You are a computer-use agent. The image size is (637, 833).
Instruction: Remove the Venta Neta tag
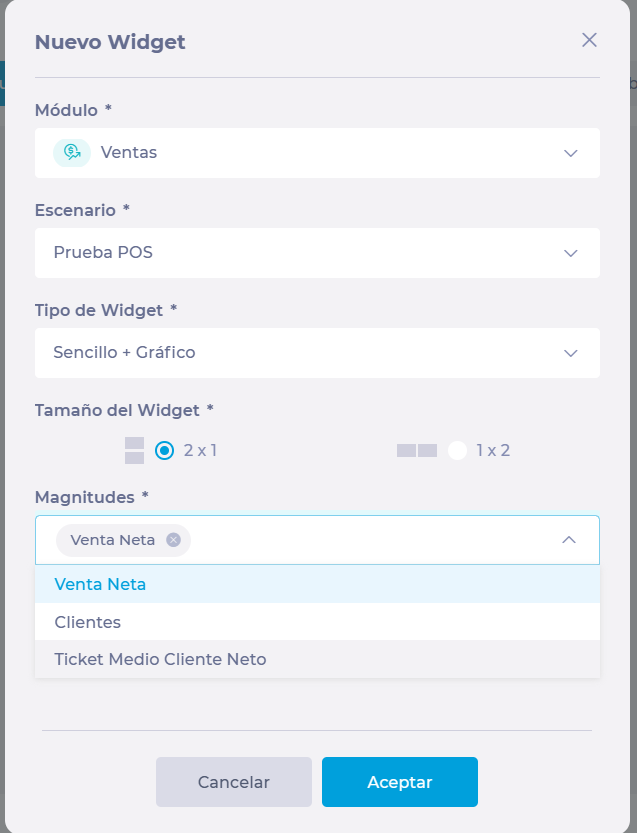pyautogui.click(x=173, y=540)
